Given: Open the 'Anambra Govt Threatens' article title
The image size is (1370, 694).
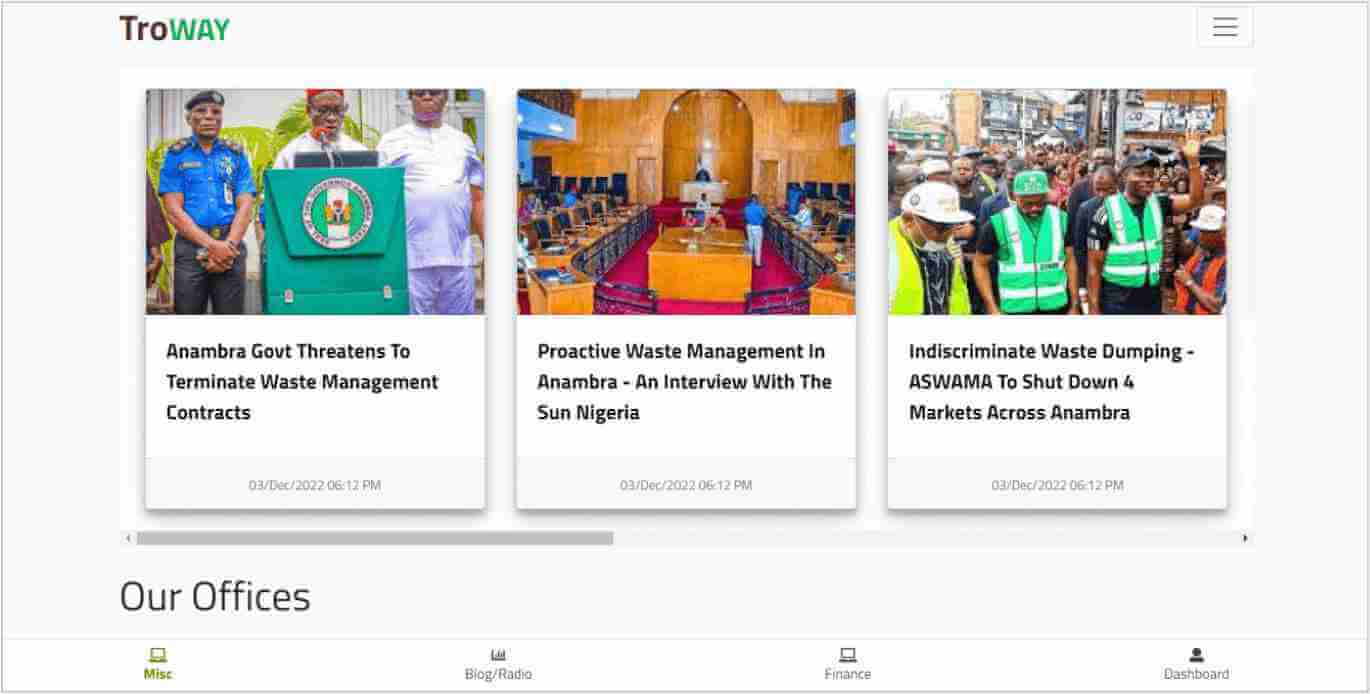Looking at the screenshot, I should point(302,382).
